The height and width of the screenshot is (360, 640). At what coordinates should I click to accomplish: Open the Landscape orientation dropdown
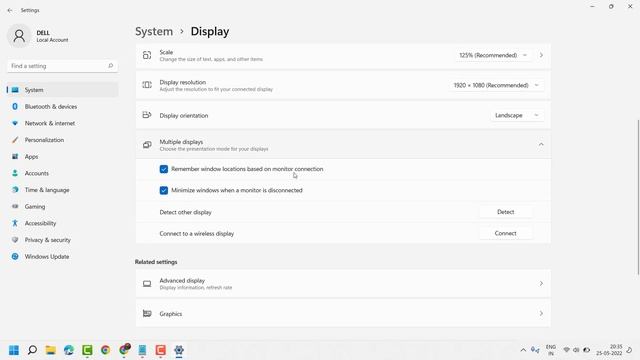(517, 116)
